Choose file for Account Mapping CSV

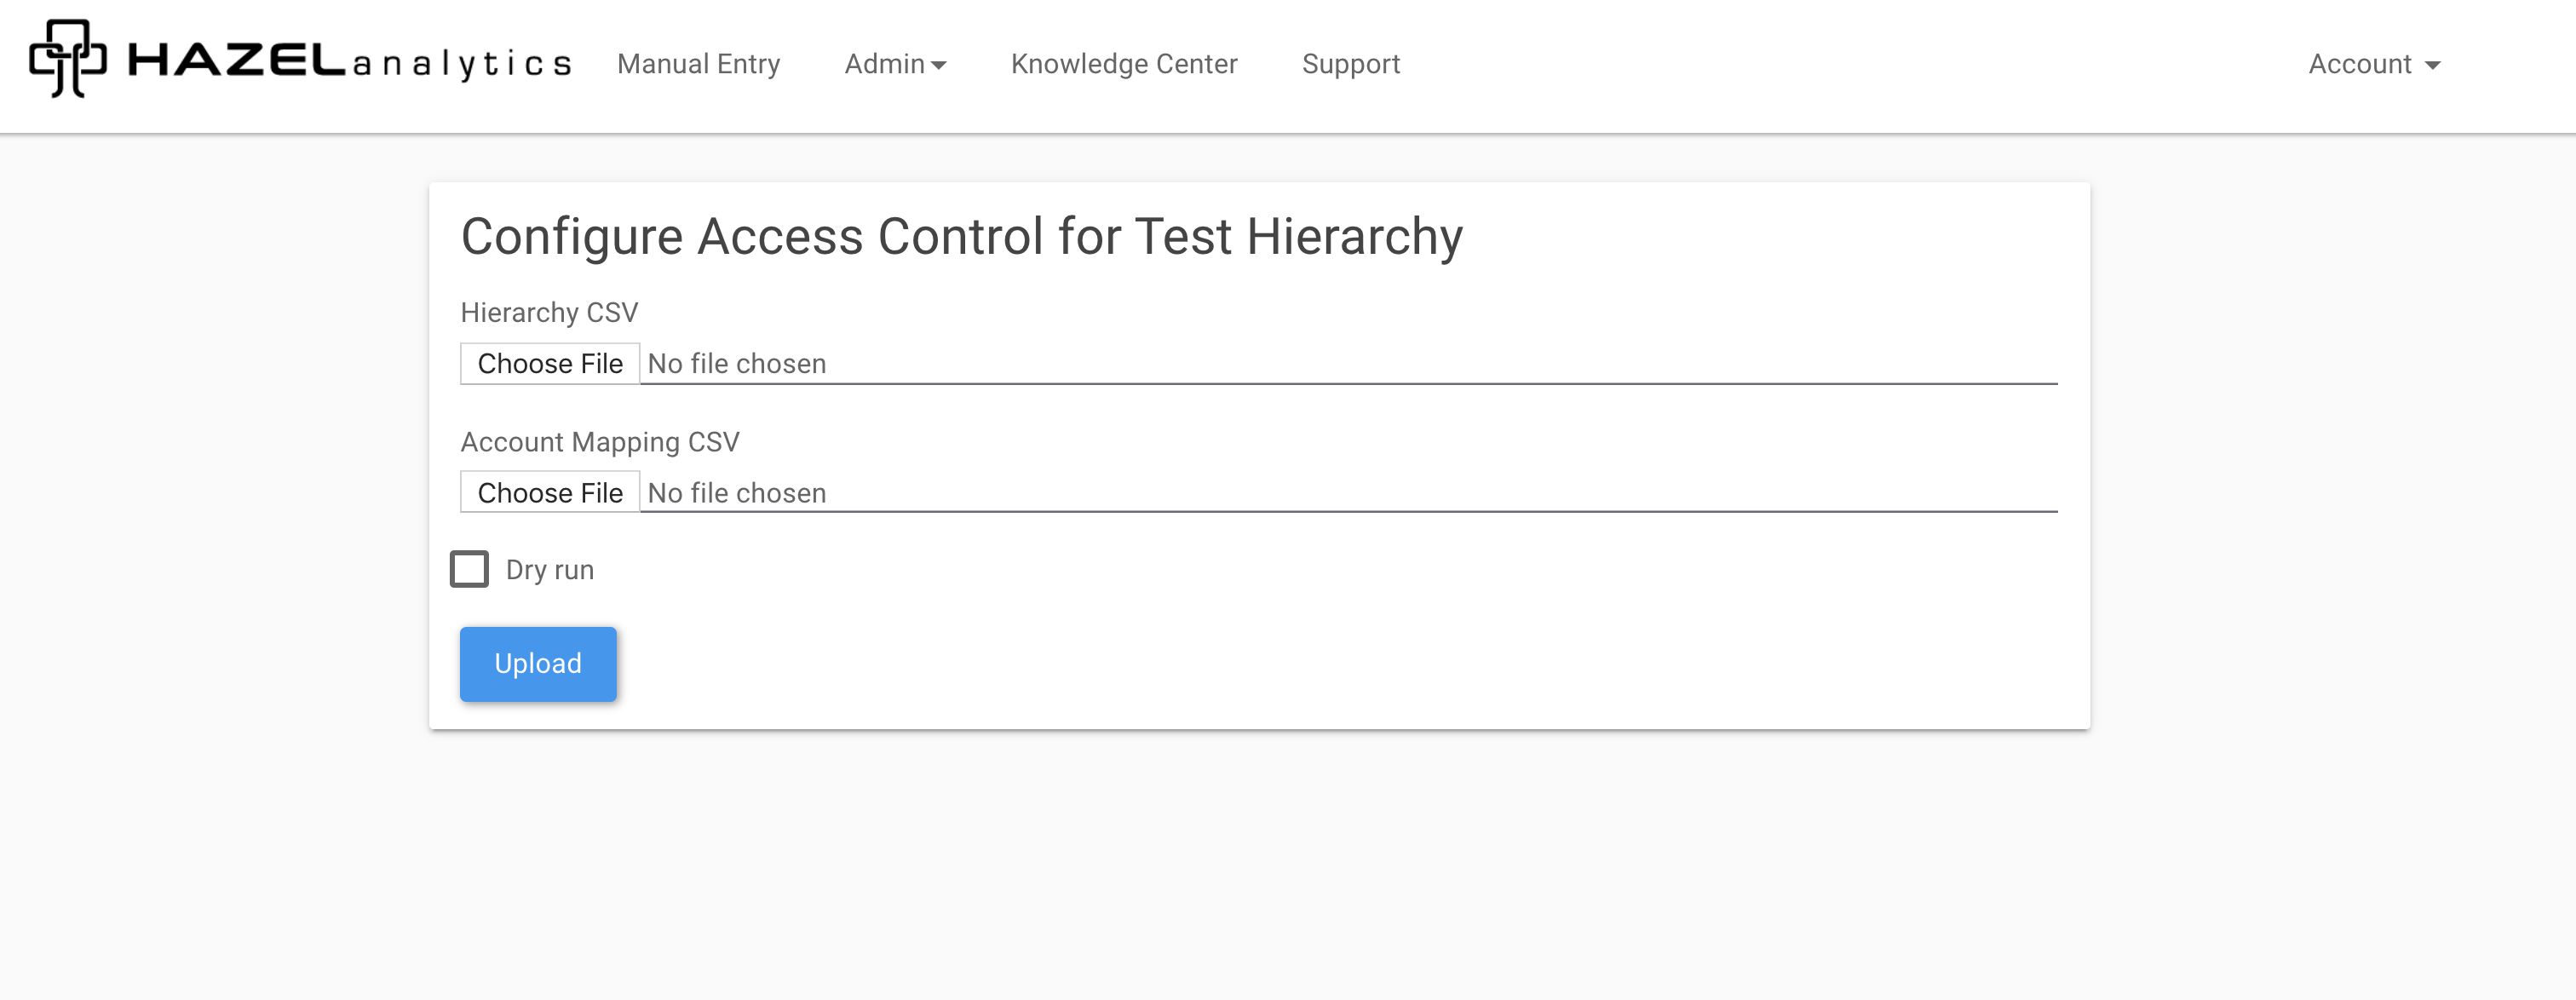550,493
